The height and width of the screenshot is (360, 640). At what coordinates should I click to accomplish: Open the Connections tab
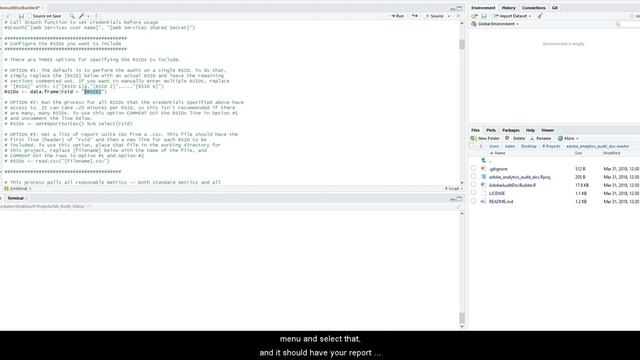tap(533, 8)
